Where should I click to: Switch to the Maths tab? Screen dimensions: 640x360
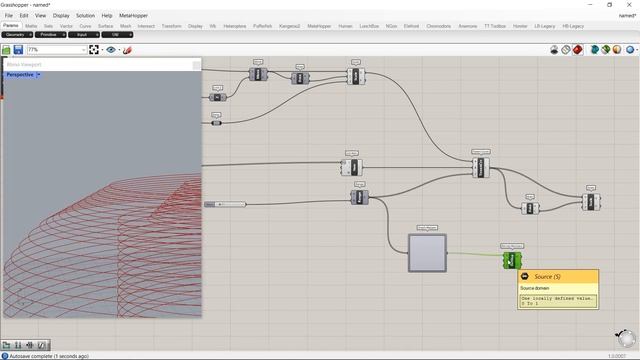(31, 26)
